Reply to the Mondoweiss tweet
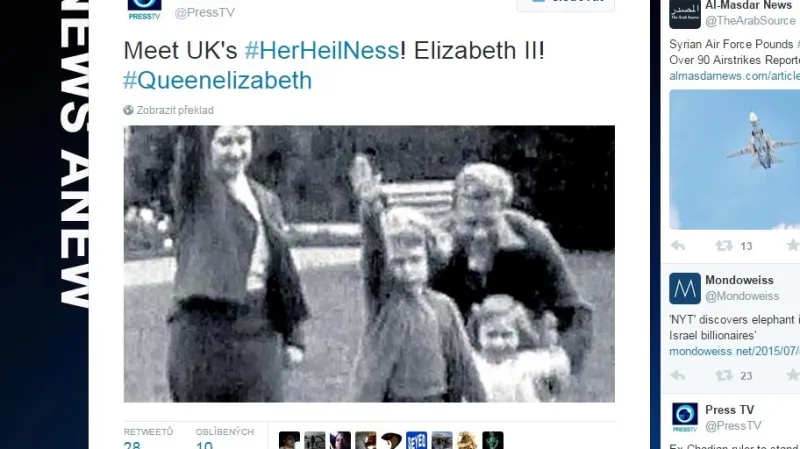Screen dimensions: 800x449 (678, 376)
